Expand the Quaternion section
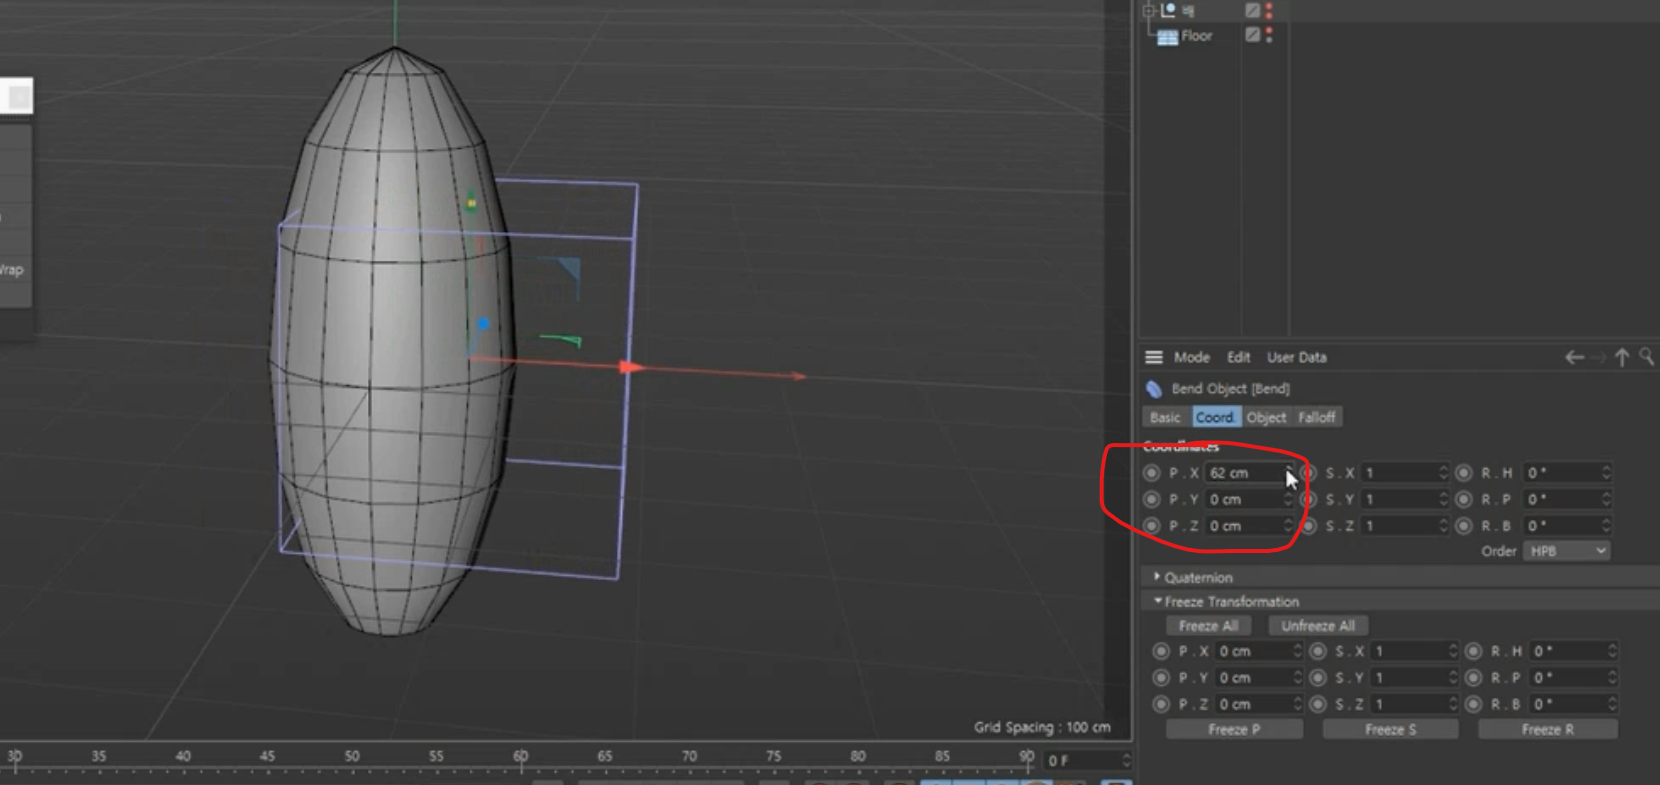This screenshot has width=1660, height=785. pos(1157,577)
